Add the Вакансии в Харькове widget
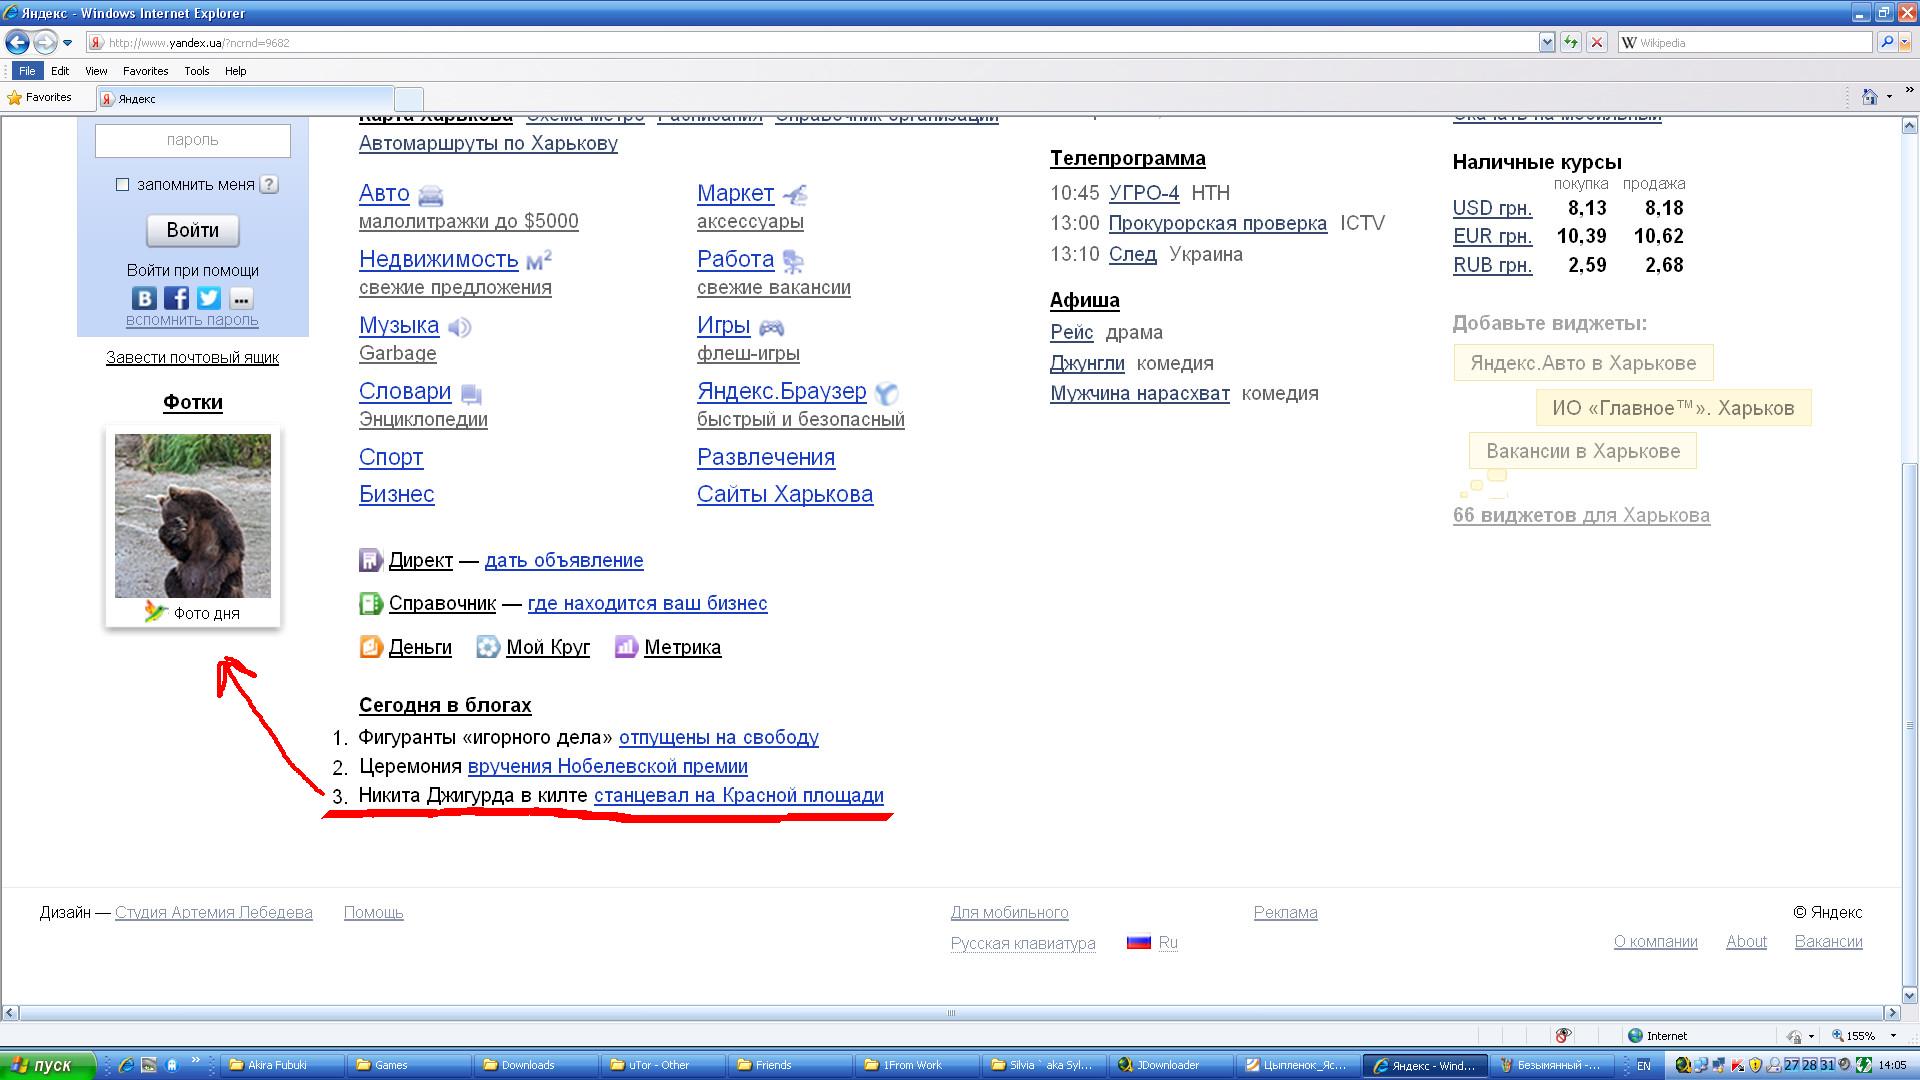This screenshot has height=1080, width=1920. coord(1583,451)
